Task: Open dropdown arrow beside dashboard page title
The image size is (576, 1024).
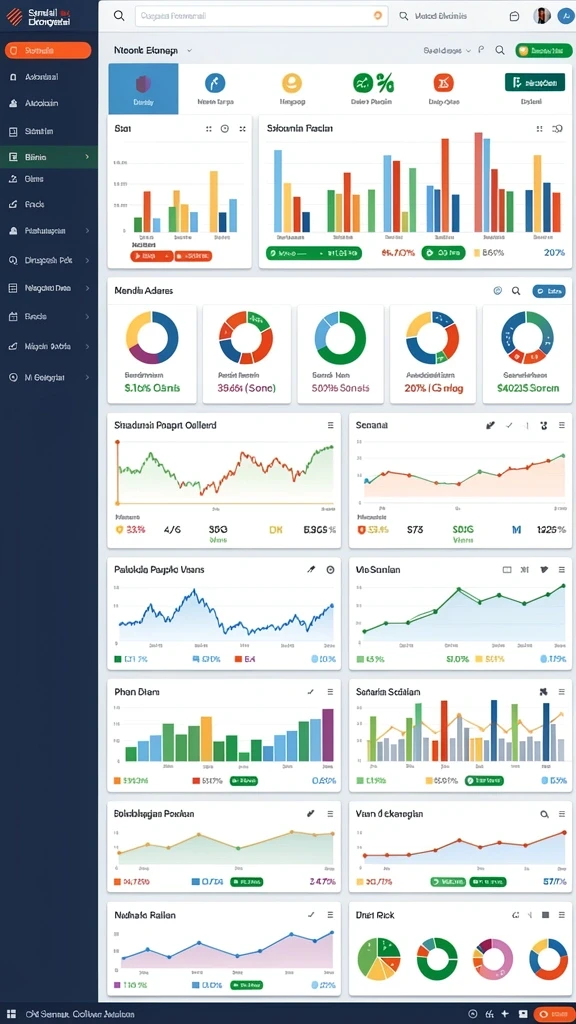Action: pyautogui.click(x=189, y=50)
